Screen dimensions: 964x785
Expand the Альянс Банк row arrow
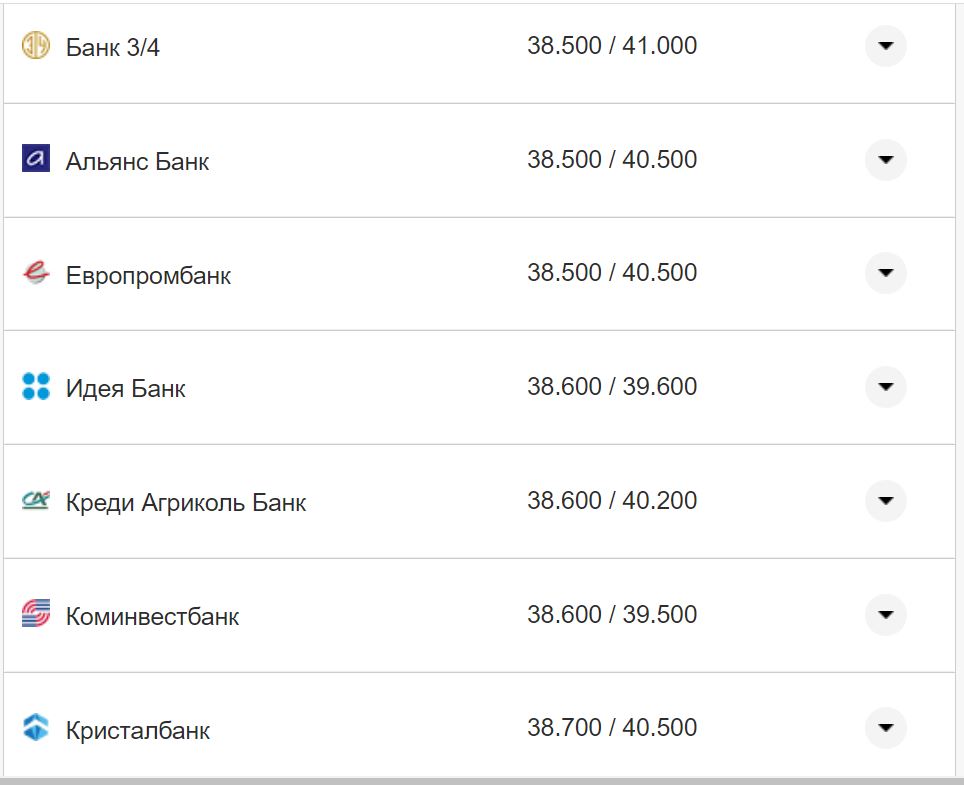[x=885, y=160]
